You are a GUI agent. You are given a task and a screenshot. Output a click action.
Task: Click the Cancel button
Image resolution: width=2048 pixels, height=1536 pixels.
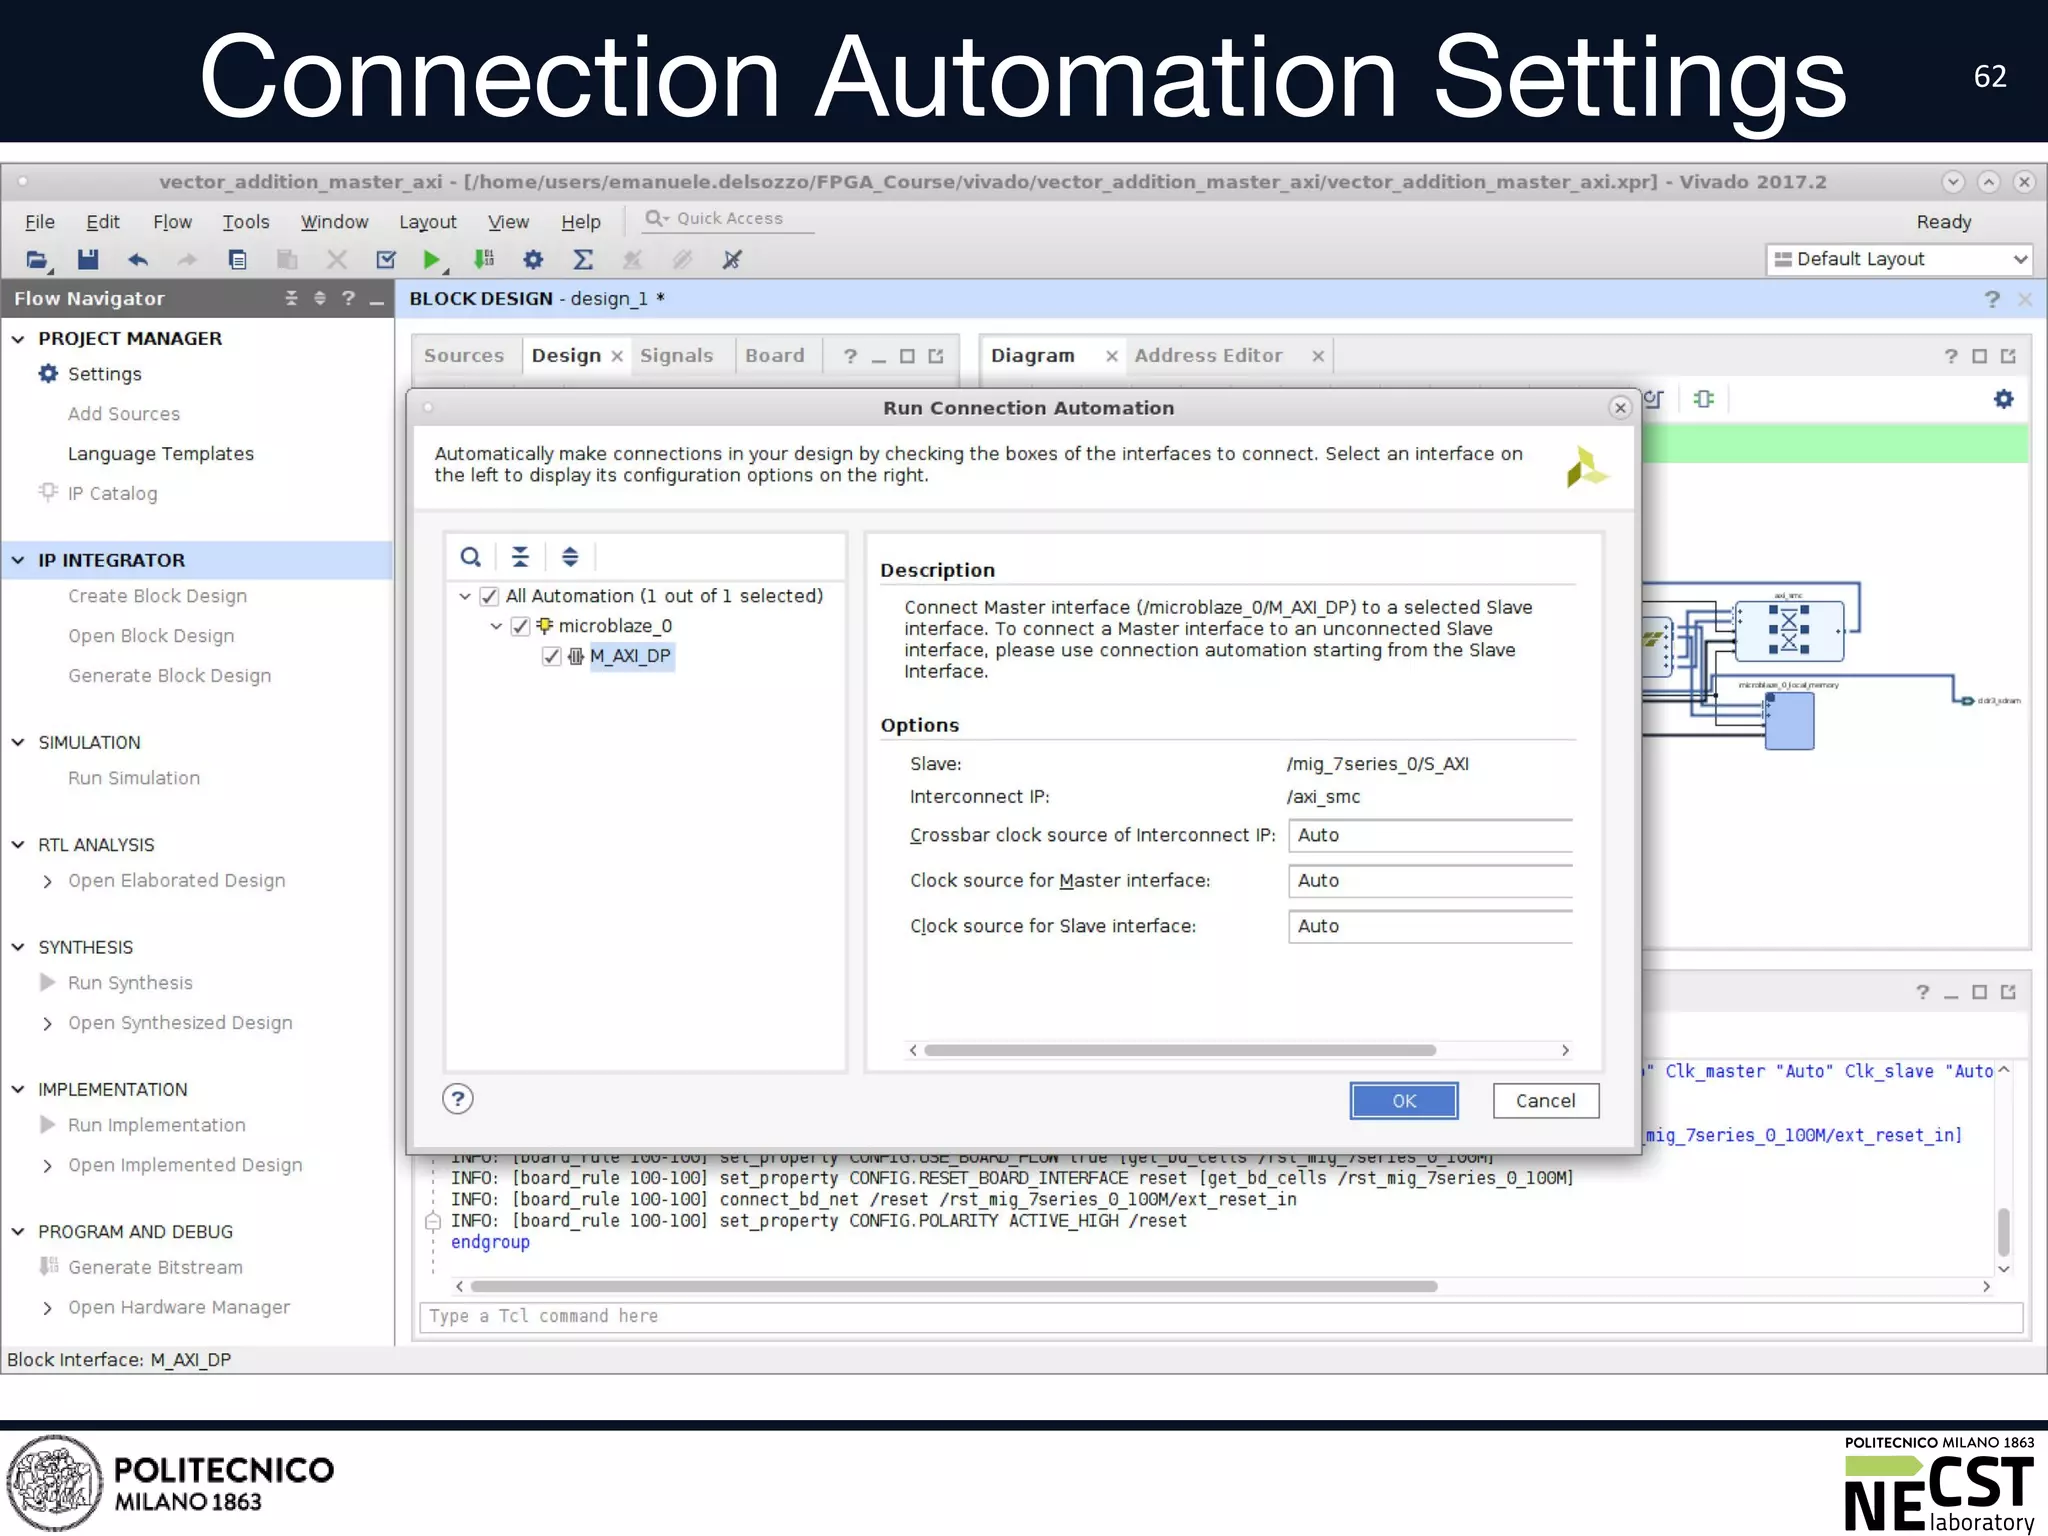(x=1546, y=1101)
